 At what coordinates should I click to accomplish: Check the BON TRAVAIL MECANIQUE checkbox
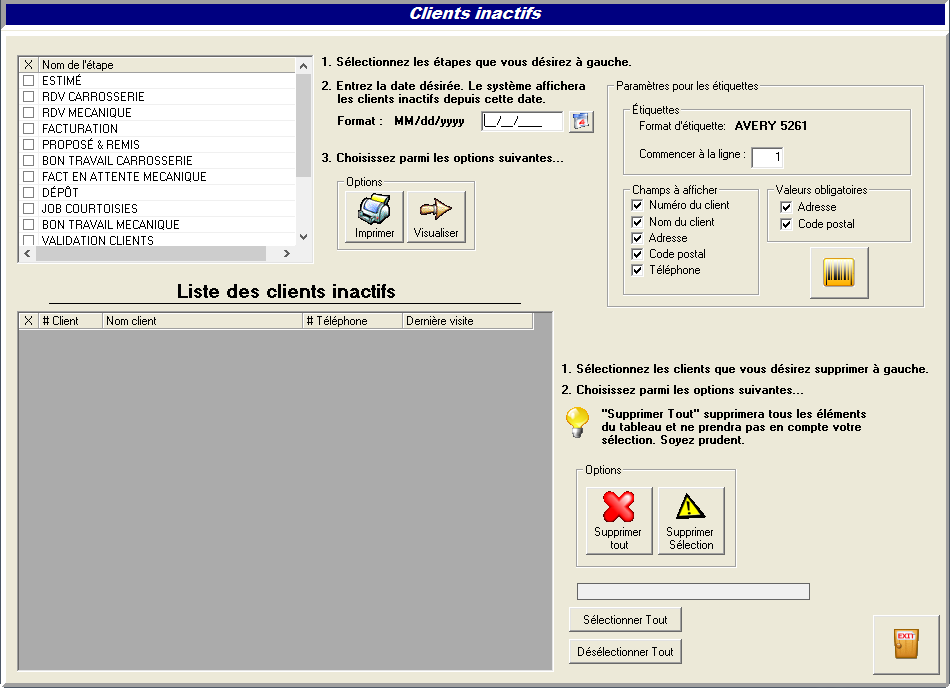click(x=28, y=225)
